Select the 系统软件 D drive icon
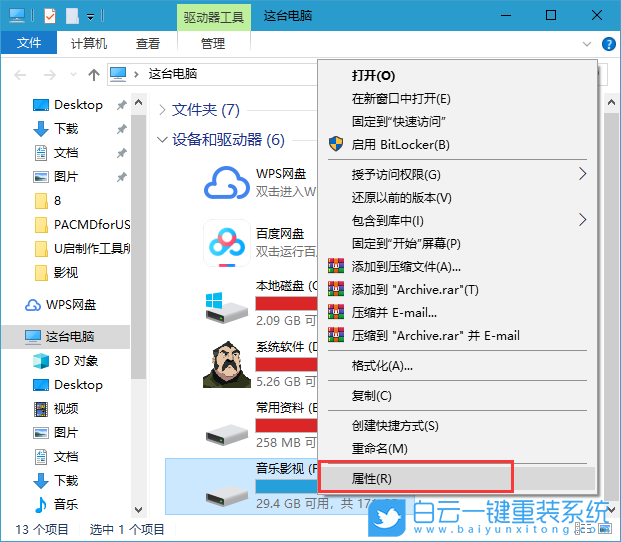 pos(227,364)
